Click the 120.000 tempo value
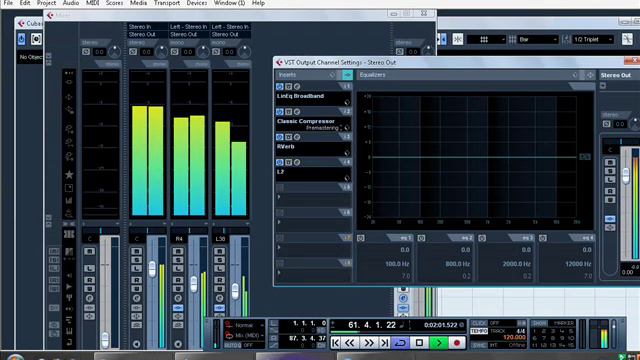Image resolution: width=640 pixels, height=360 pixels. (514, 338)
